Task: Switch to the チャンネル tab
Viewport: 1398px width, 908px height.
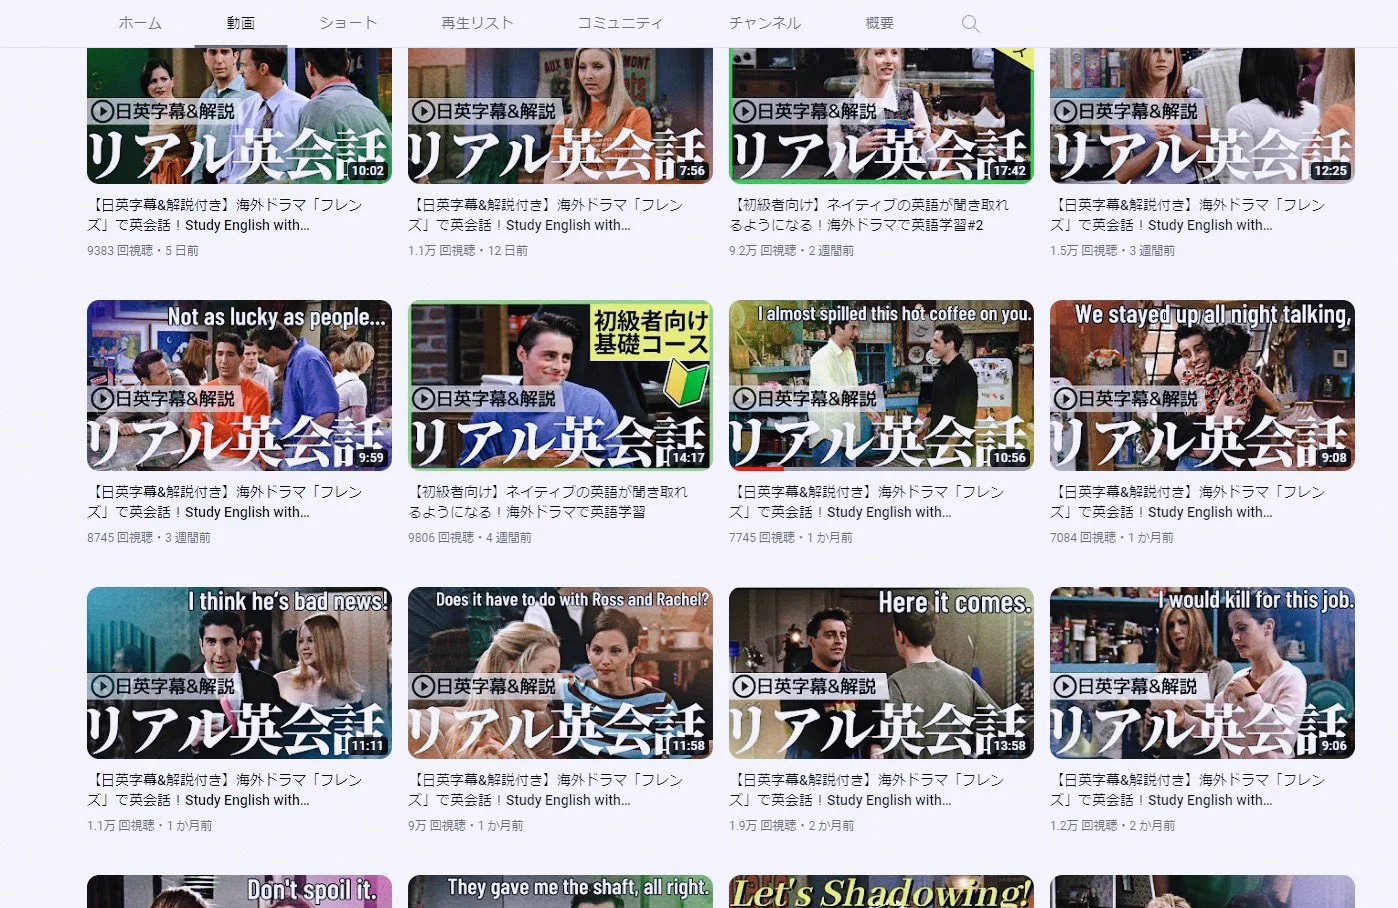Action: click(x=765, y=23)
